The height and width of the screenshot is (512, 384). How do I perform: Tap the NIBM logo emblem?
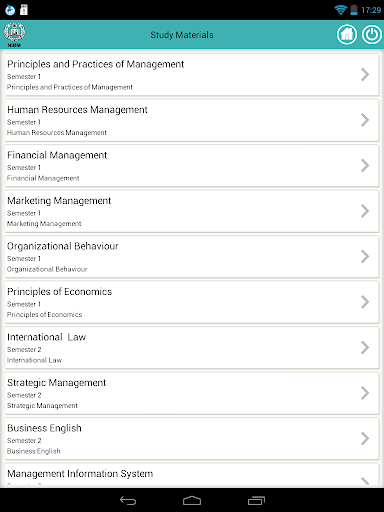pos(14,34)
